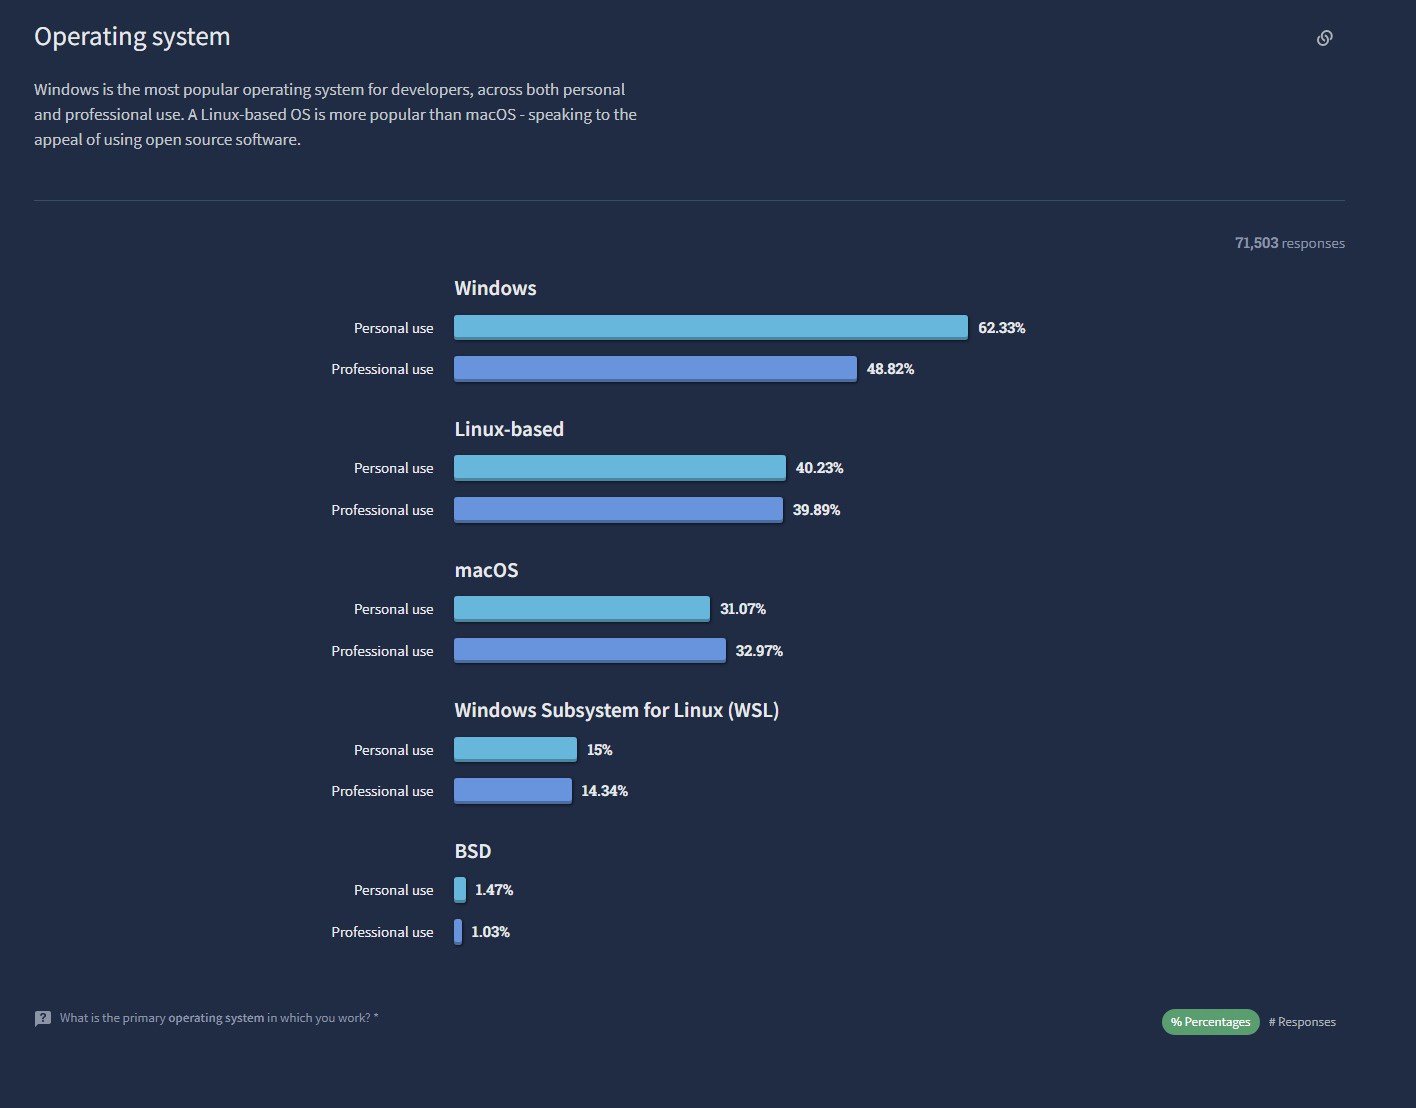The width and height of the screenshot is (1416, 1108).
Task: Click the primary operating system question text
Action: click(x=218, y=1018)
